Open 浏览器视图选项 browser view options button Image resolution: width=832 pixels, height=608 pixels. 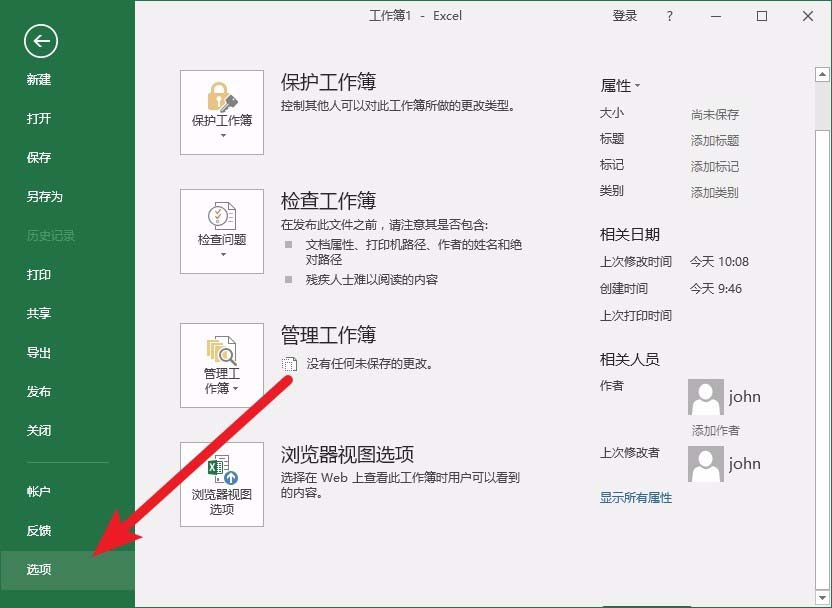tap(222, 484)
